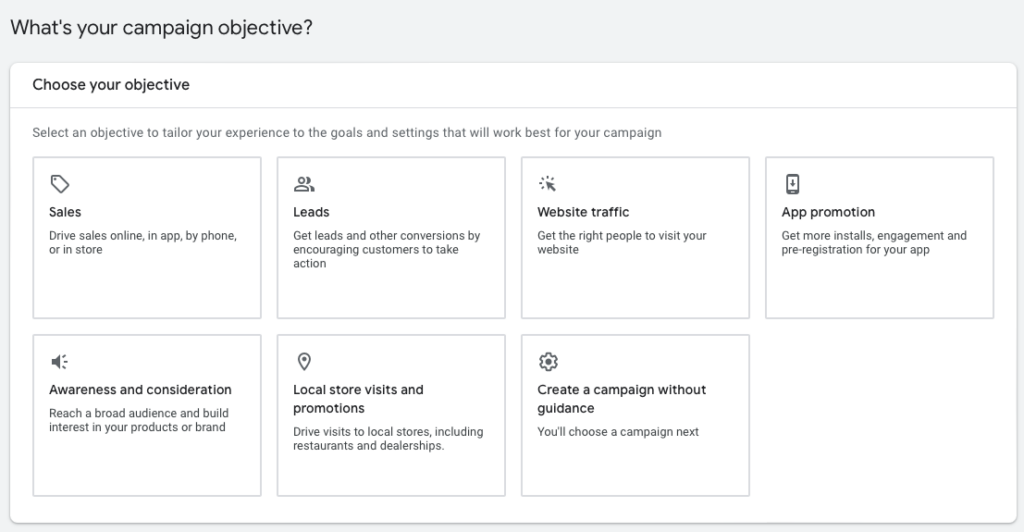Click 'Get leads and other conversions' description
The height and width of the screenshot is (532, 1024).
(387, 249)
